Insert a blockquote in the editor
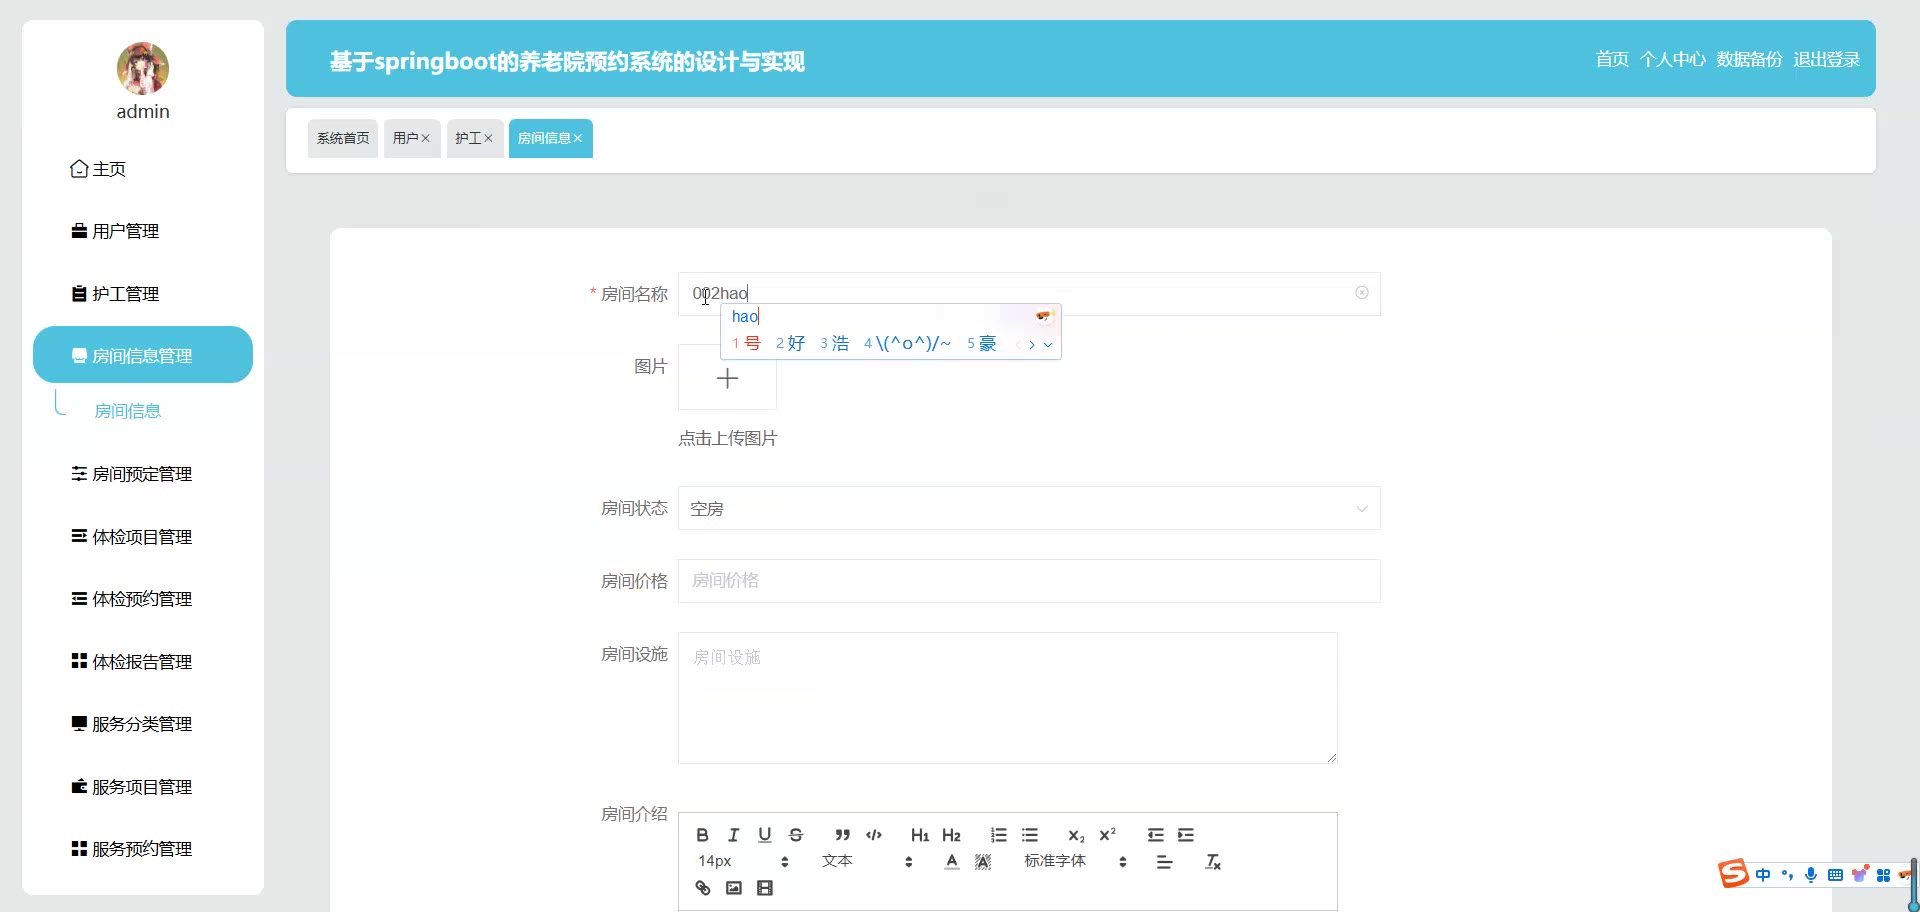Image resolution: width=1920 pixels, height=912 pixels. click(x=843, y=835)
